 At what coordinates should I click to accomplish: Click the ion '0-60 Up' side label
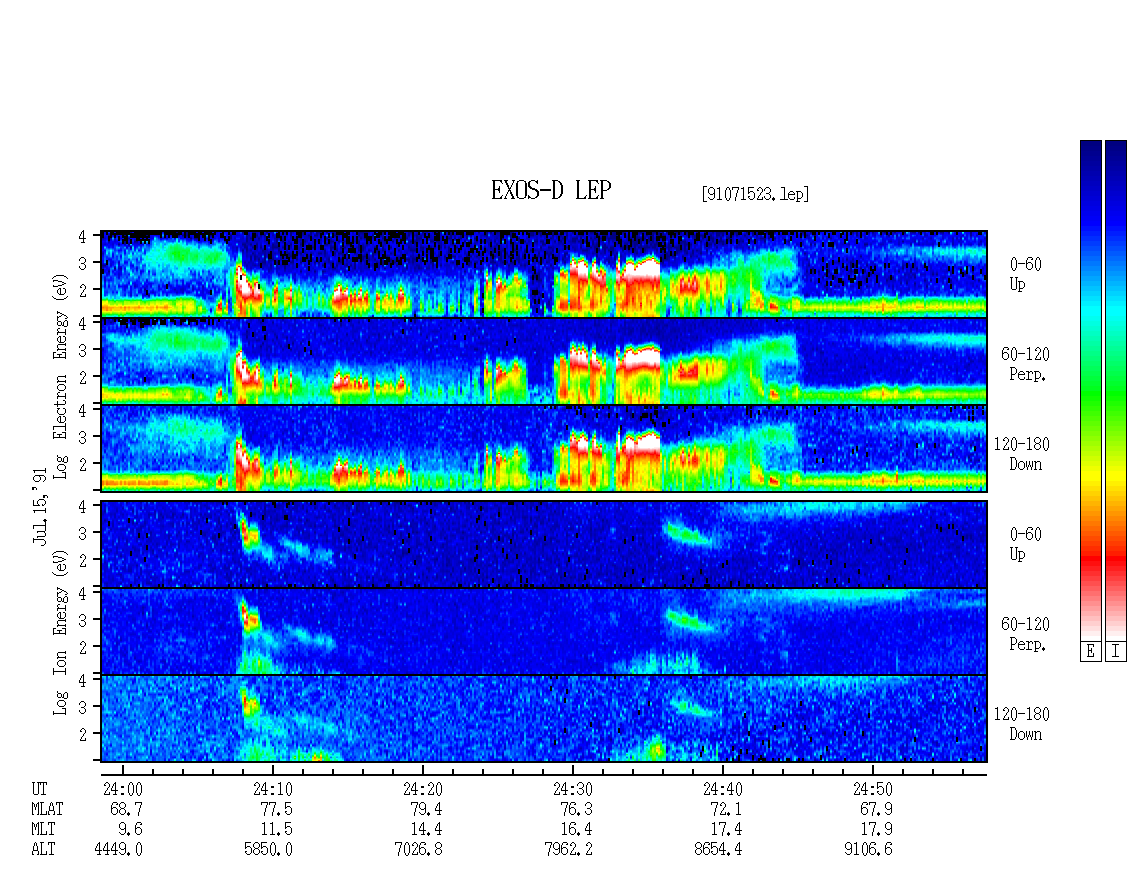tap(1025, 544)
